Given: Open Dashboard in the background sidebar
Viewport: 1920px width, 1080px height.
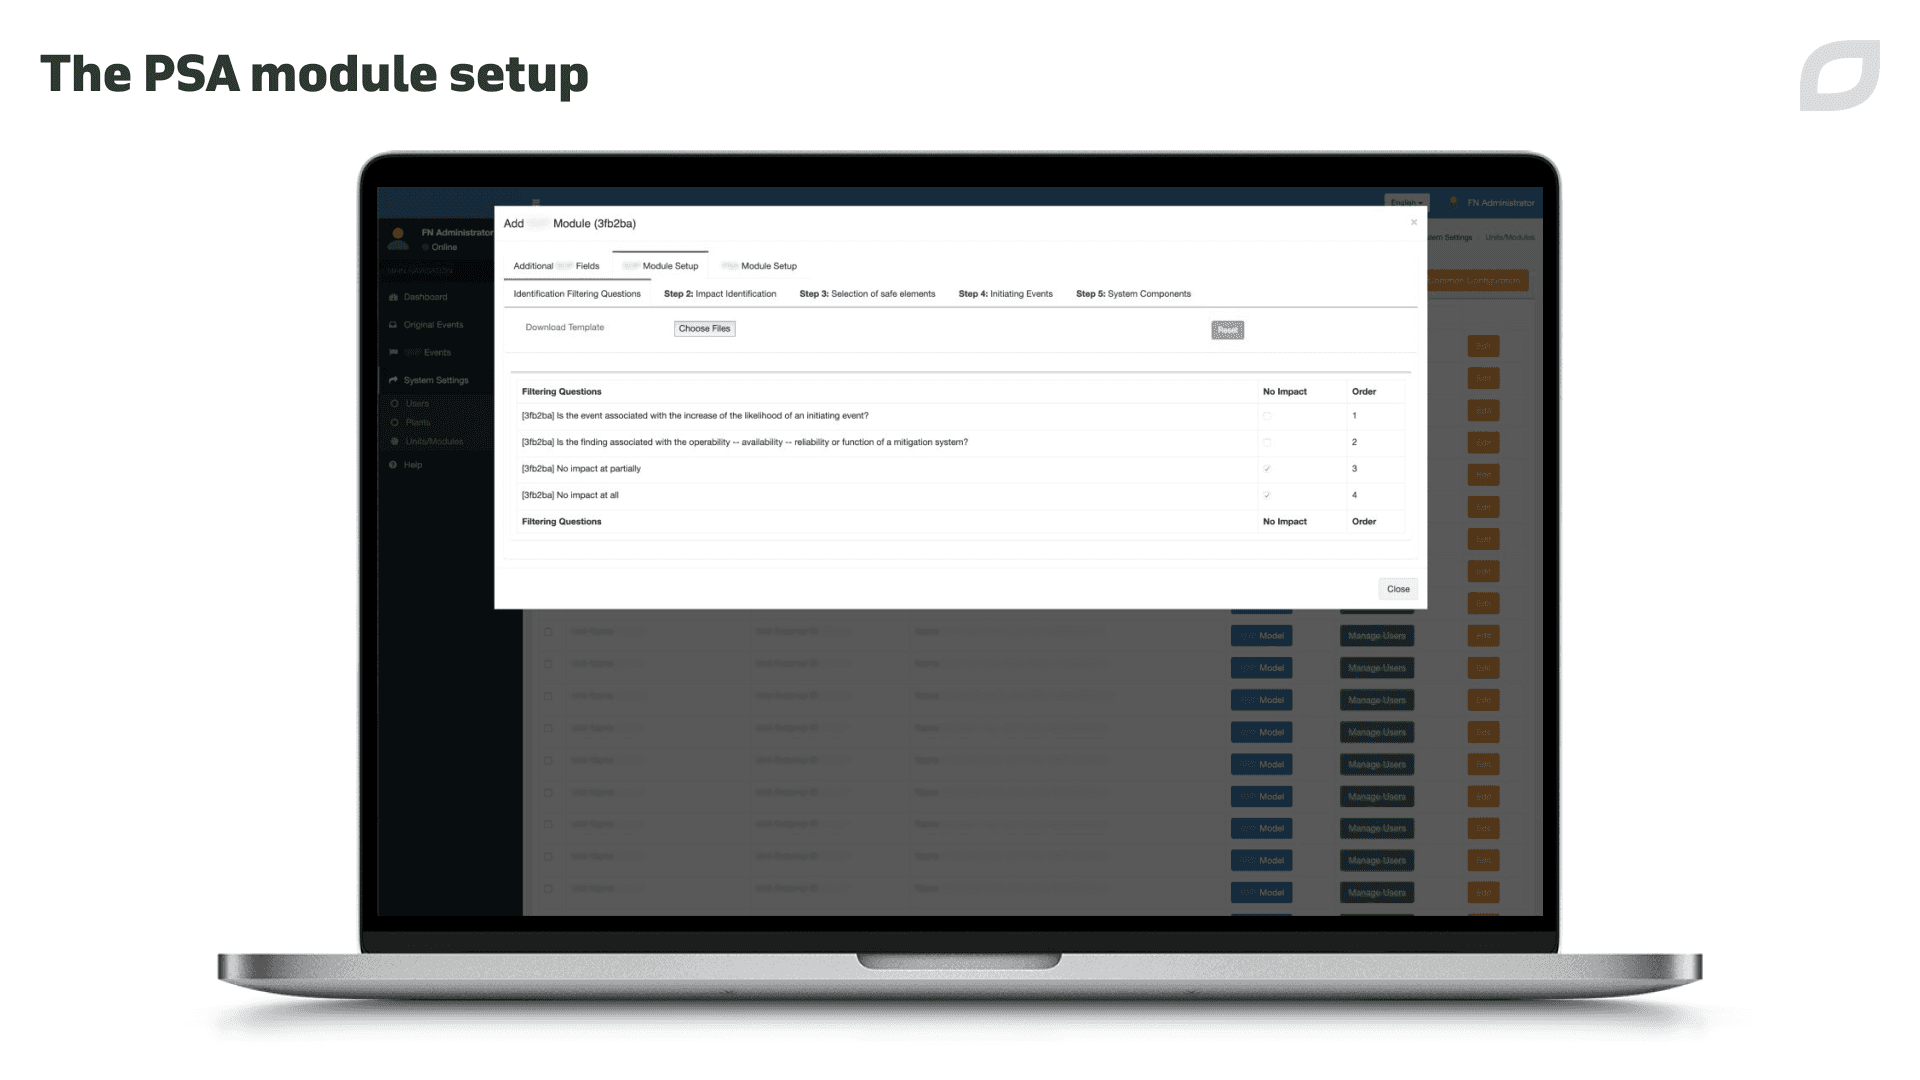Looking at the screenshot, I should [425, 297].
